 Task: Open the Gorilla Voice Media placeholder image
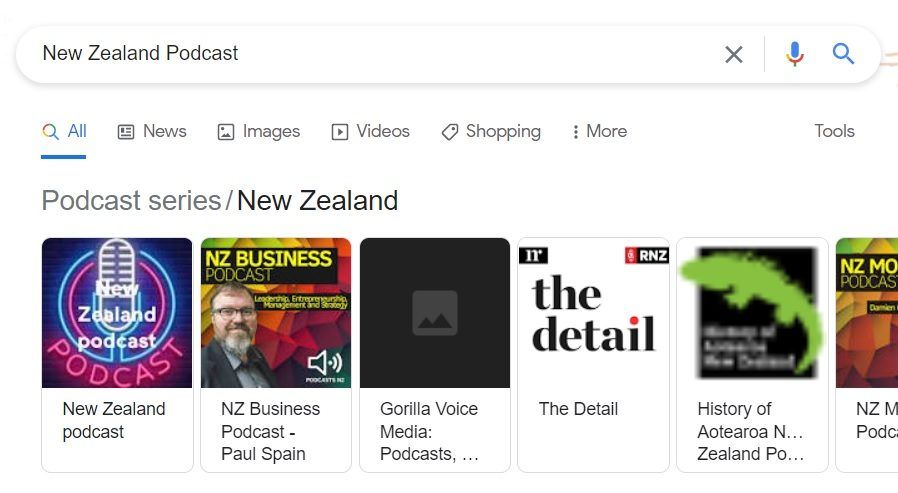435,313
